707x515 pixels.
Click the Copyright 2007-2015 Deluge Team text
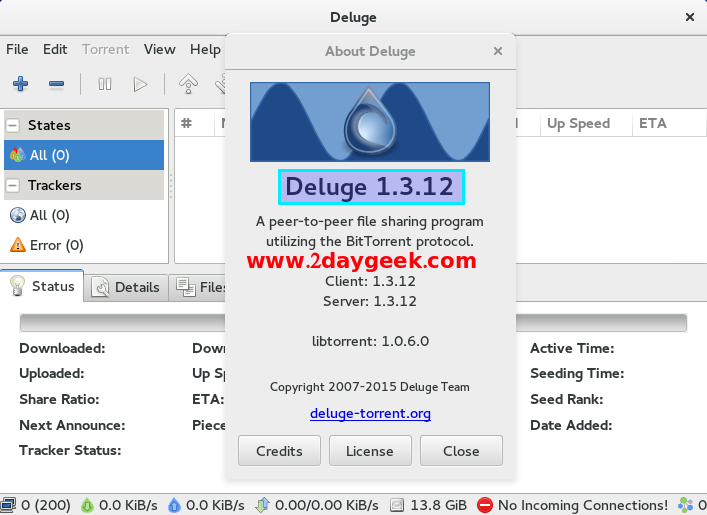[x=370, y=387]
